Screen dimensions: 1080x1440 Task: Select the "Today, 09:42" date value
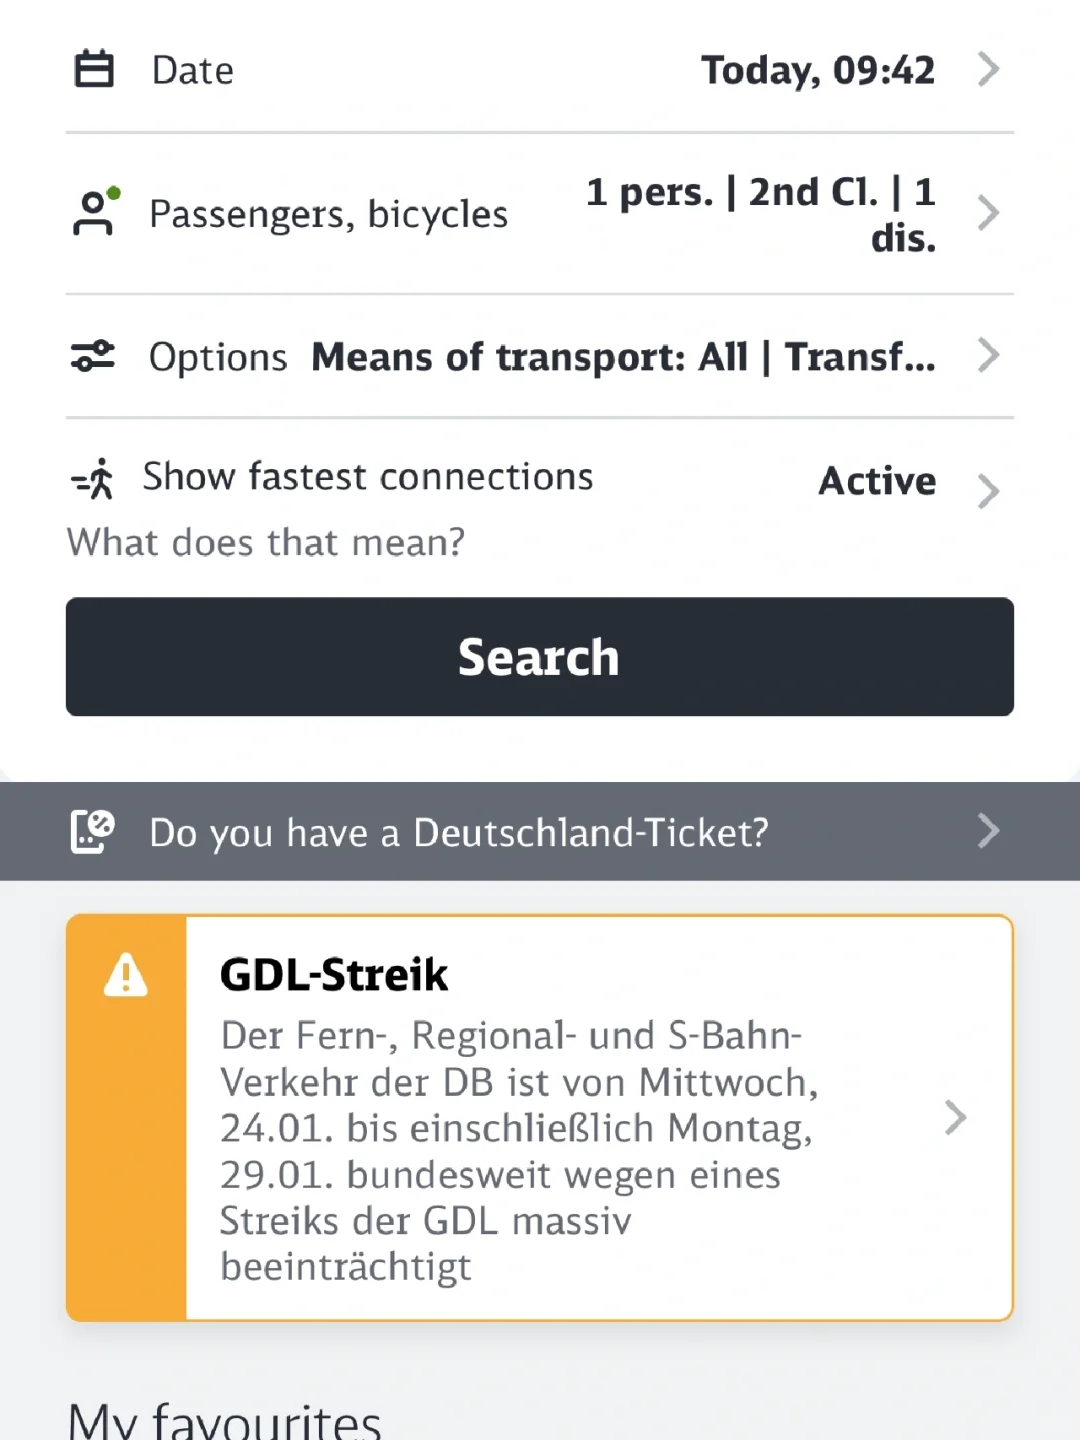[x=817, y=70]
